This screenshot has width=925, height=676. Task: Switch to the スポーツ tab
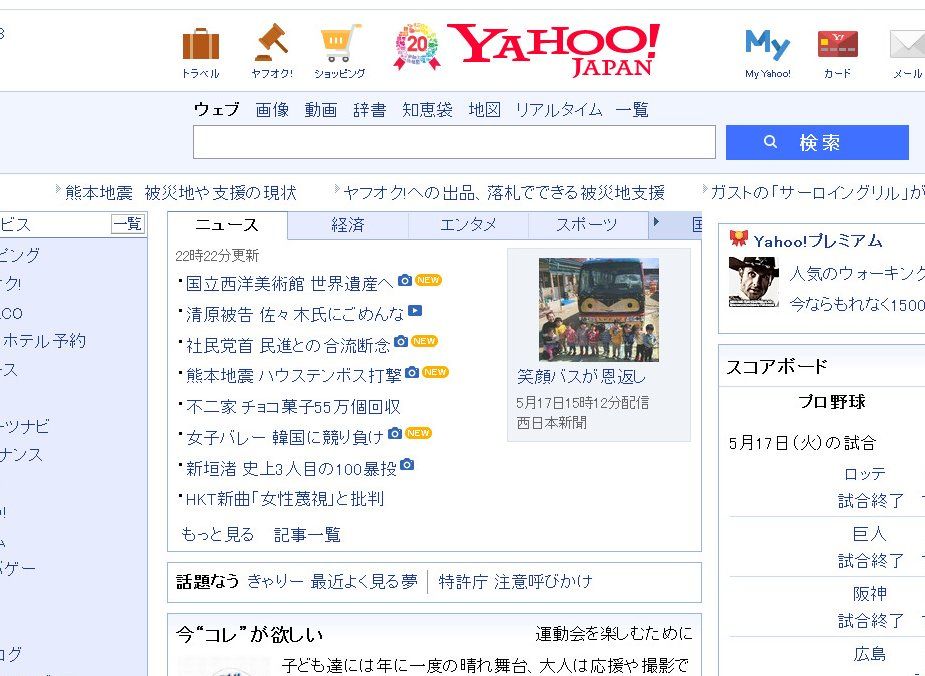(x=588, y=225)
